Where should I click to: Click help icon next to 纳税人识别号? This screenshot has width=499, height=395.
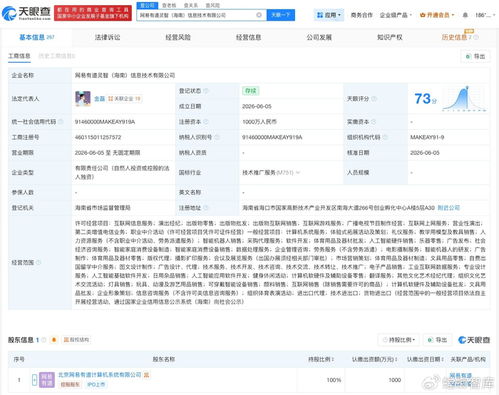217,137
